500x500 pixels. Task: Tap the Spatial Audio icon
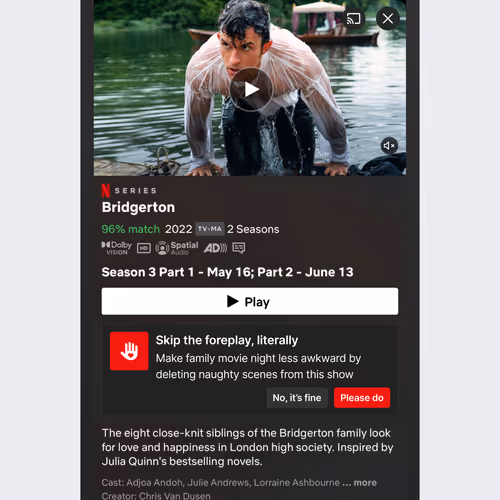(177, 248)
